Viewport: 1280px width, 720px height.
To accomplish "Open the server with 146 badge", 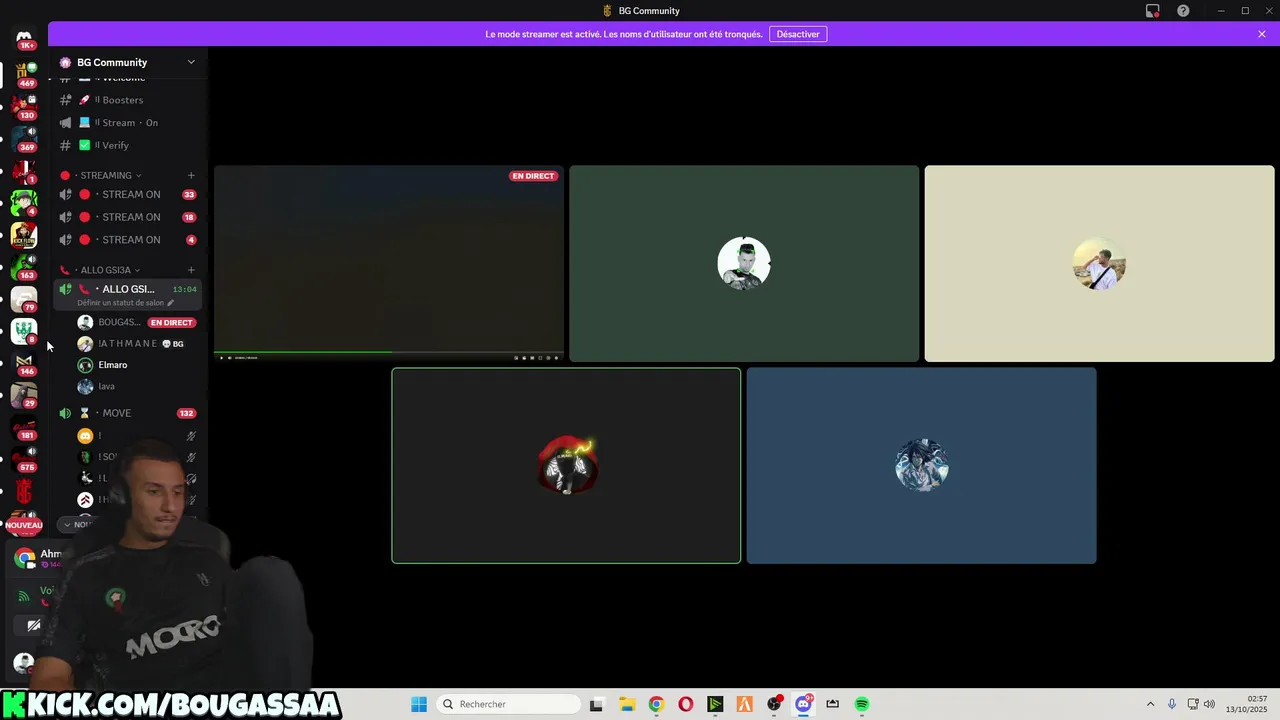I will point(24,362).
